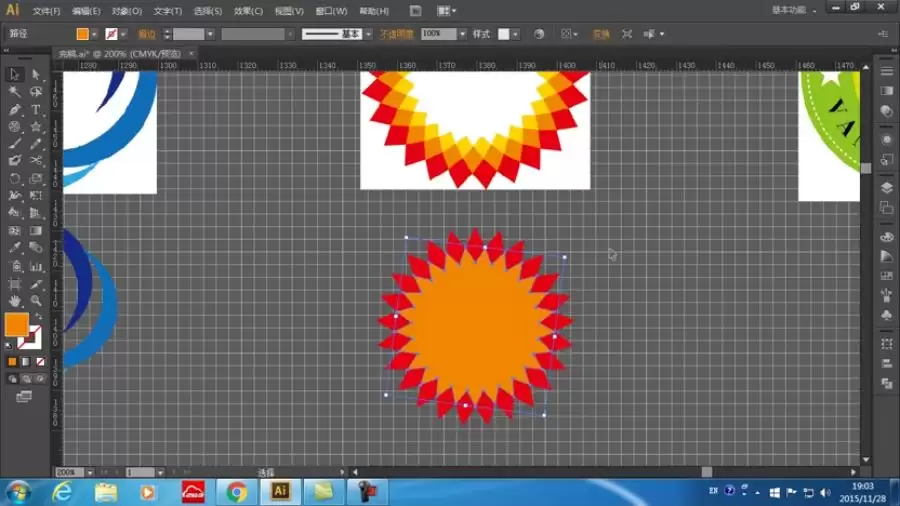The image size is (900, 506).
Task: Switch to the 完稿.ai document tab
Action: click(119, 54)
